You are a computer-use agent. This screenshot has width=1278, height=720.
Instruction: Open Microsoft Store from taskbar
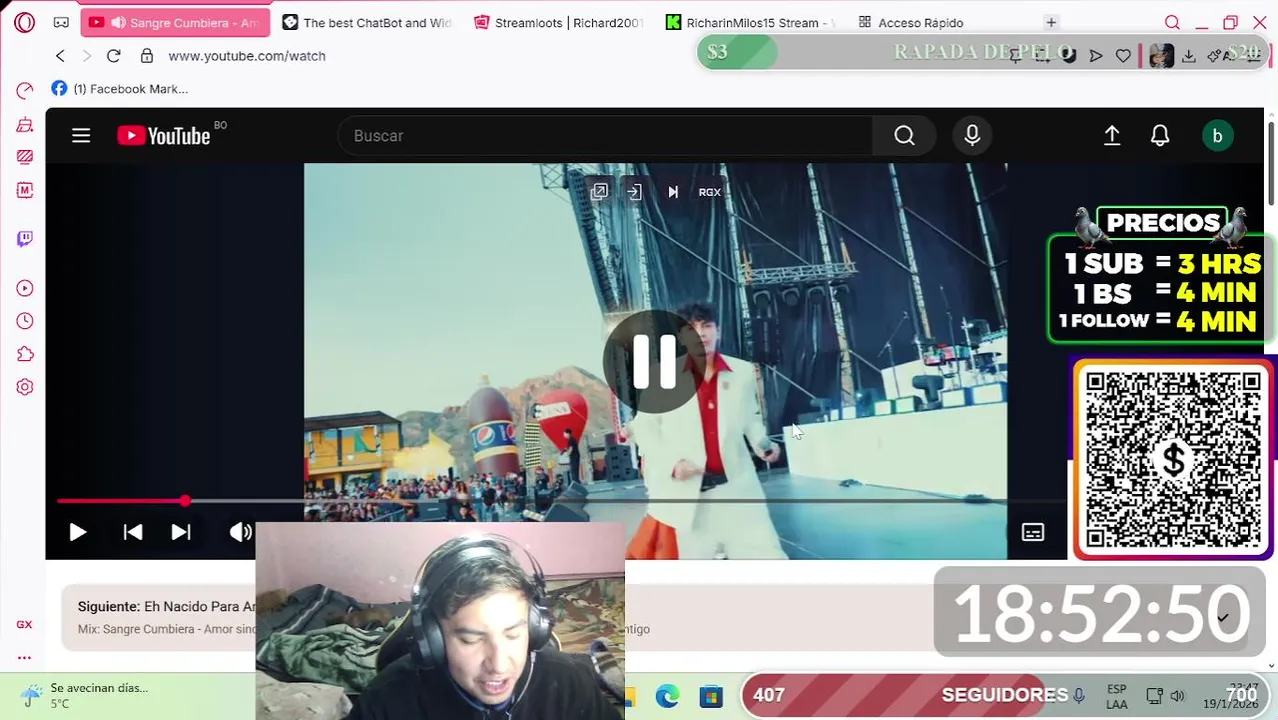[x=710, y=696]
